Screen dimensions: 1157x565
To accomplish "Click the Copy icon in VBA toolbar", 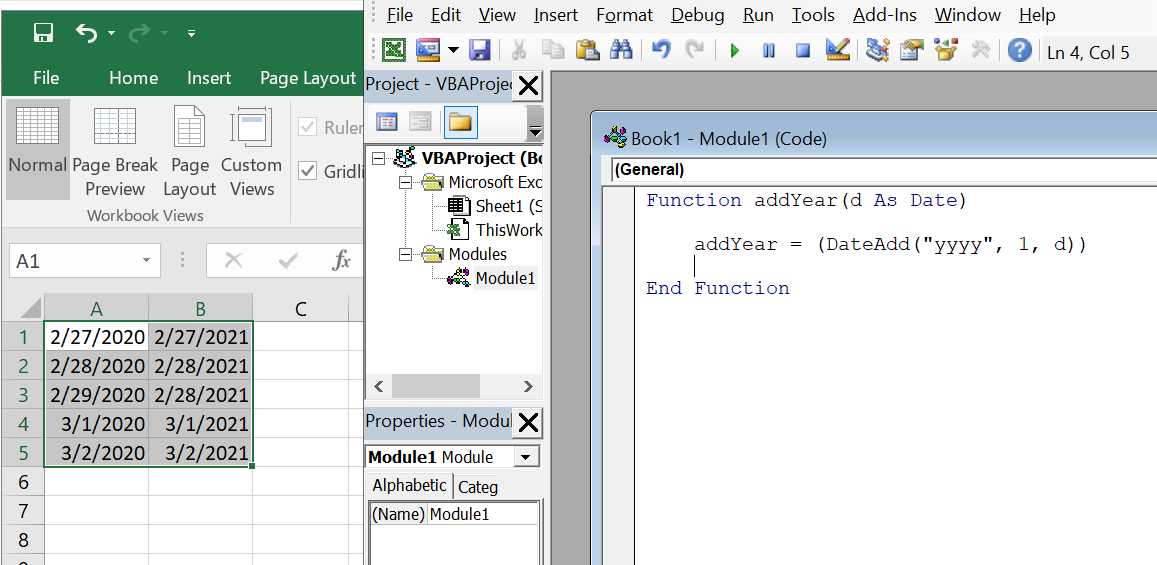I will click(553, 50).
